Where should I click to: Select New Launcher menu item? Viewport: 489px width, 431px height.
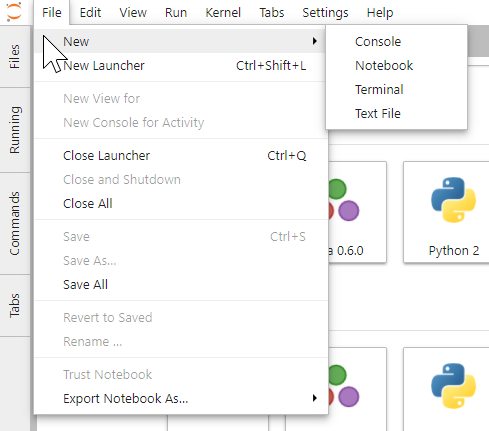tap(181, 65)
